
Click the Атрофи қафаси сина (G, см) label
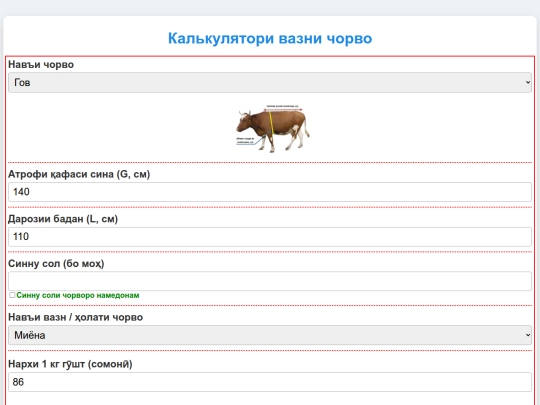pyautogui.click(x=79, y=174)
